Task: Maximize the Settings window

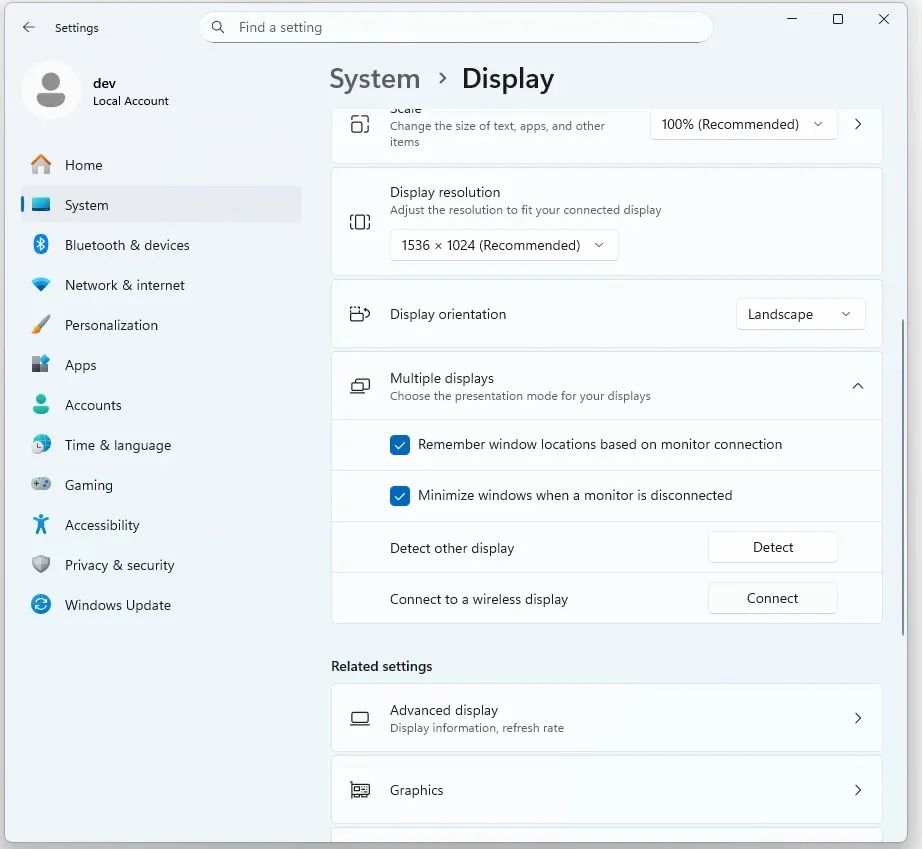Action: (838, 19)
